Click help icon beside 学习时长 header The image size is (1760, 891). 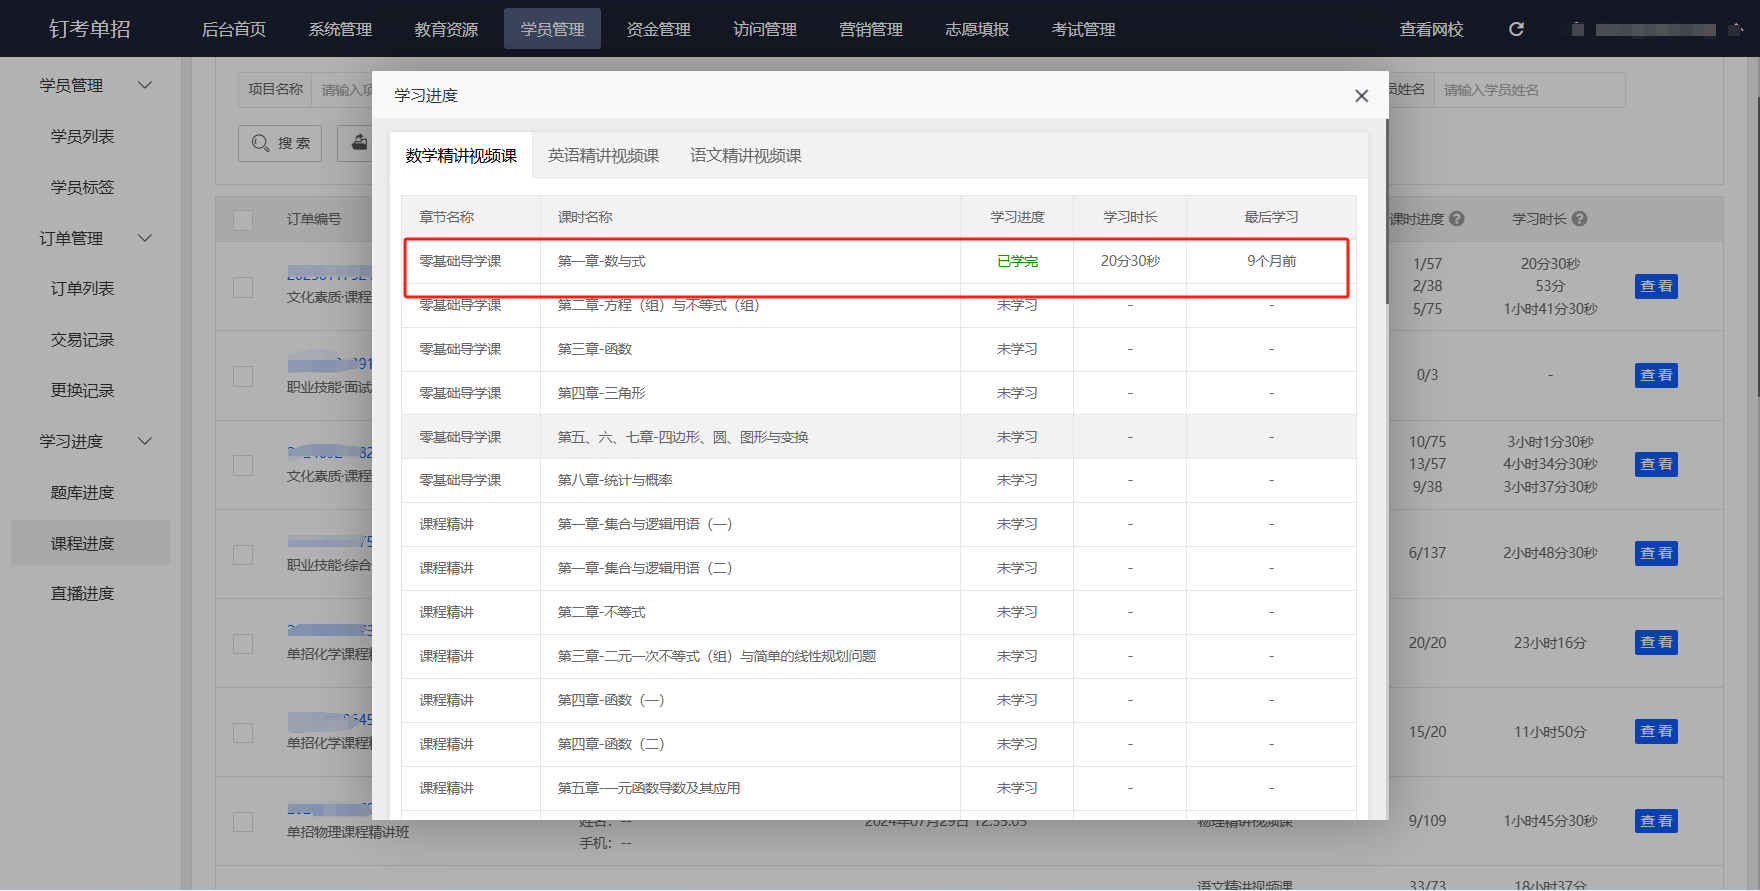point(1579,219)
